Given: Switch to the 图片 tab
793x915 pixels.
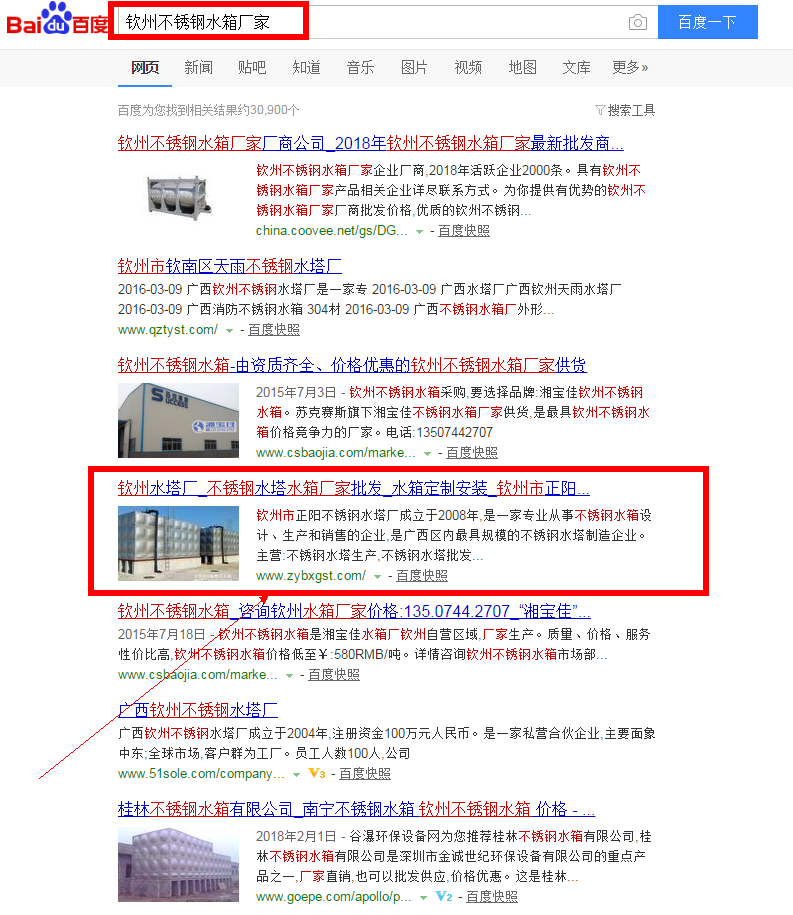Looking at the screenshot, I should tap(414, 68).
